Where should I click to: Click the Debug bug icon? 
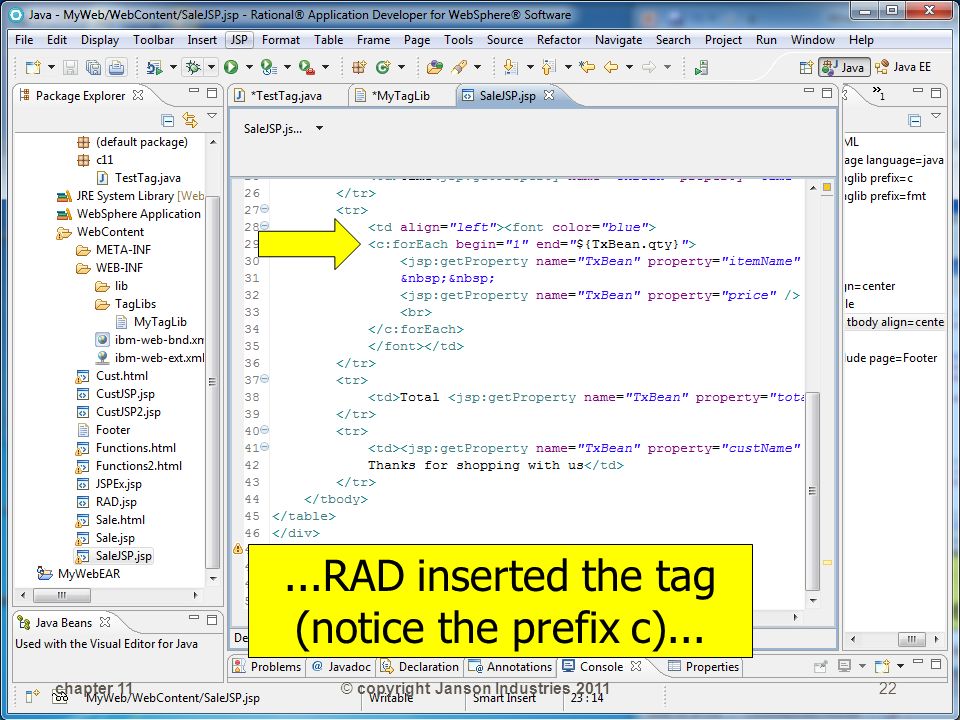point(193,67)
